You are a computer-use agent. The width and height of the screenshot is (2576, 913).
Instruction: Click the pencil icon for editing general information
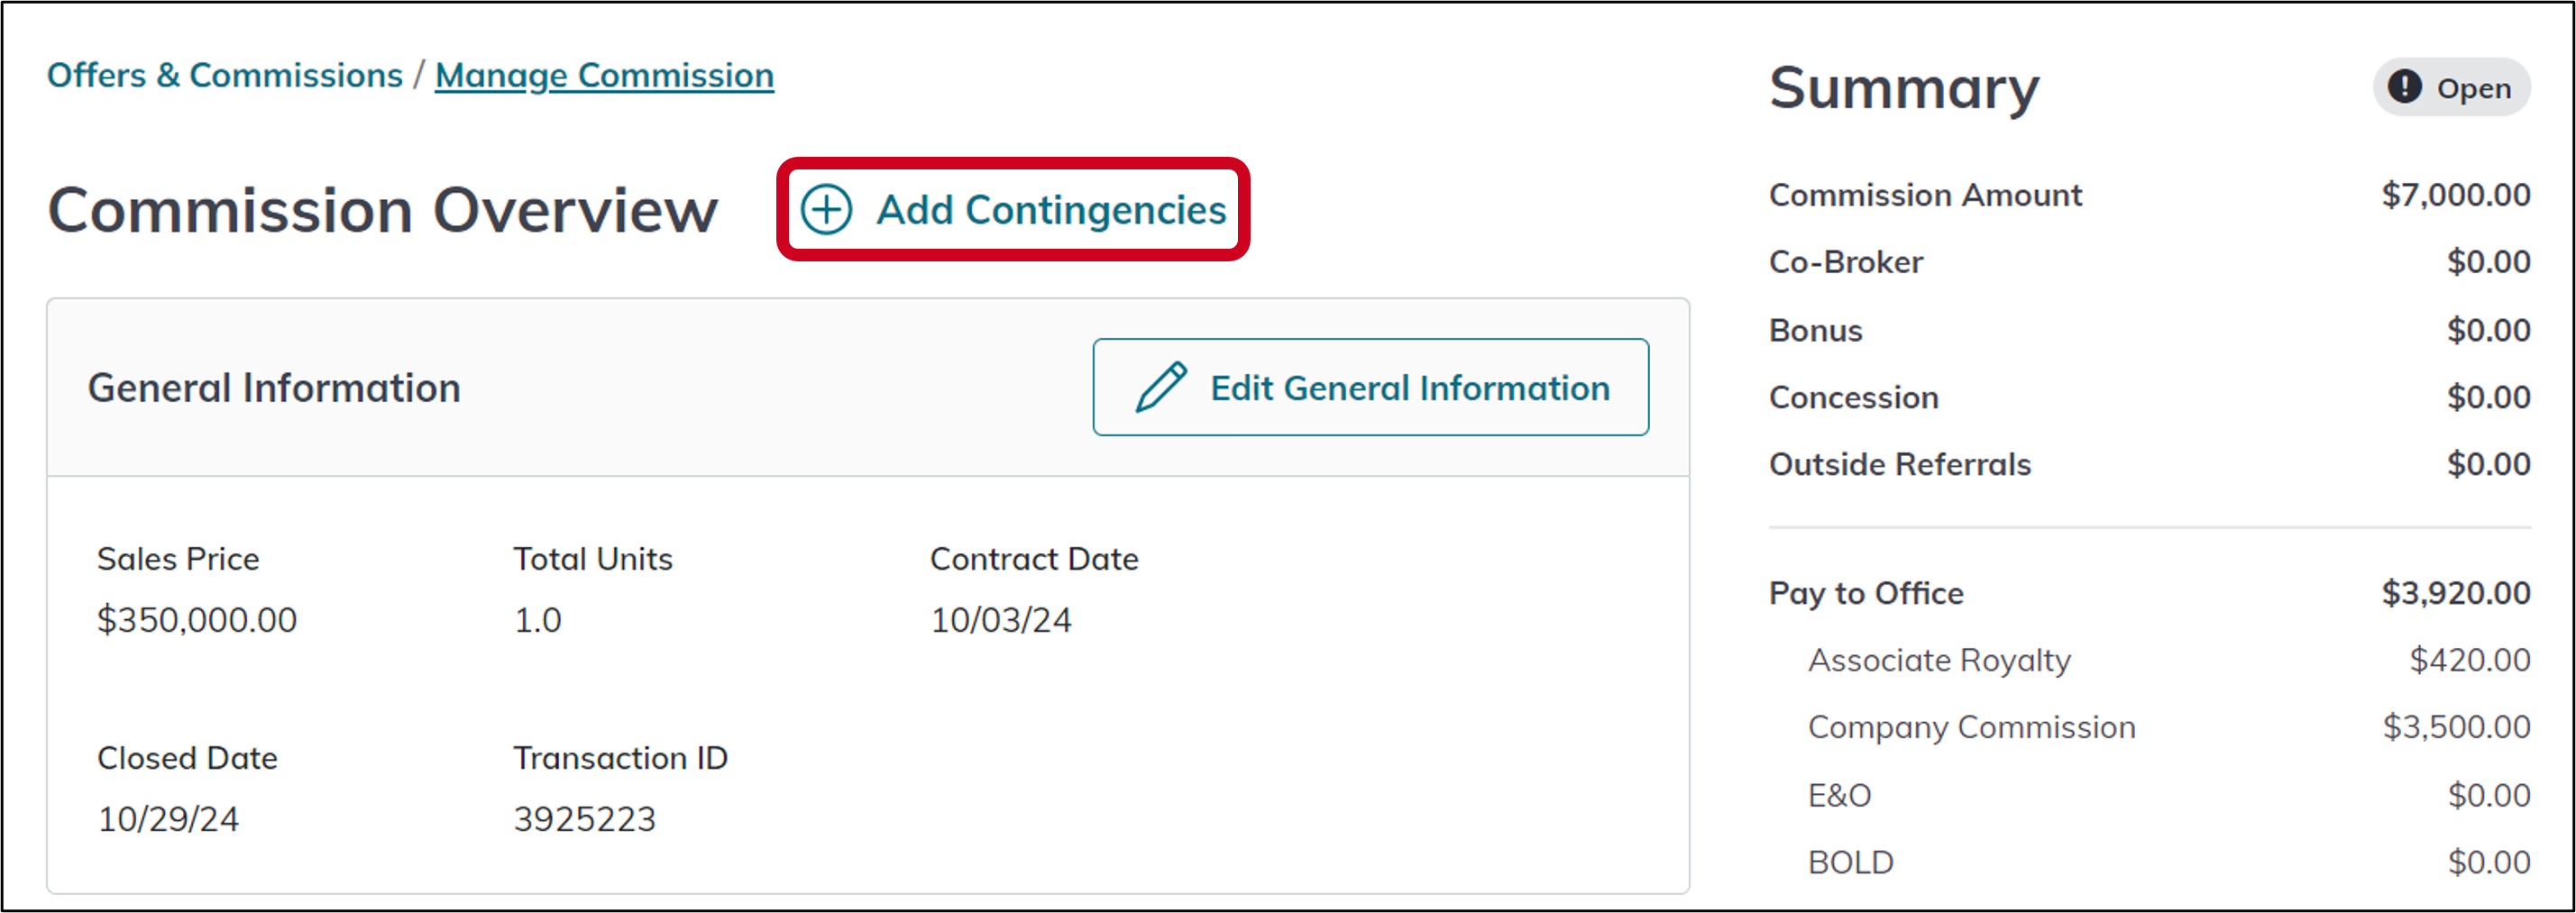coord(1160,387)
